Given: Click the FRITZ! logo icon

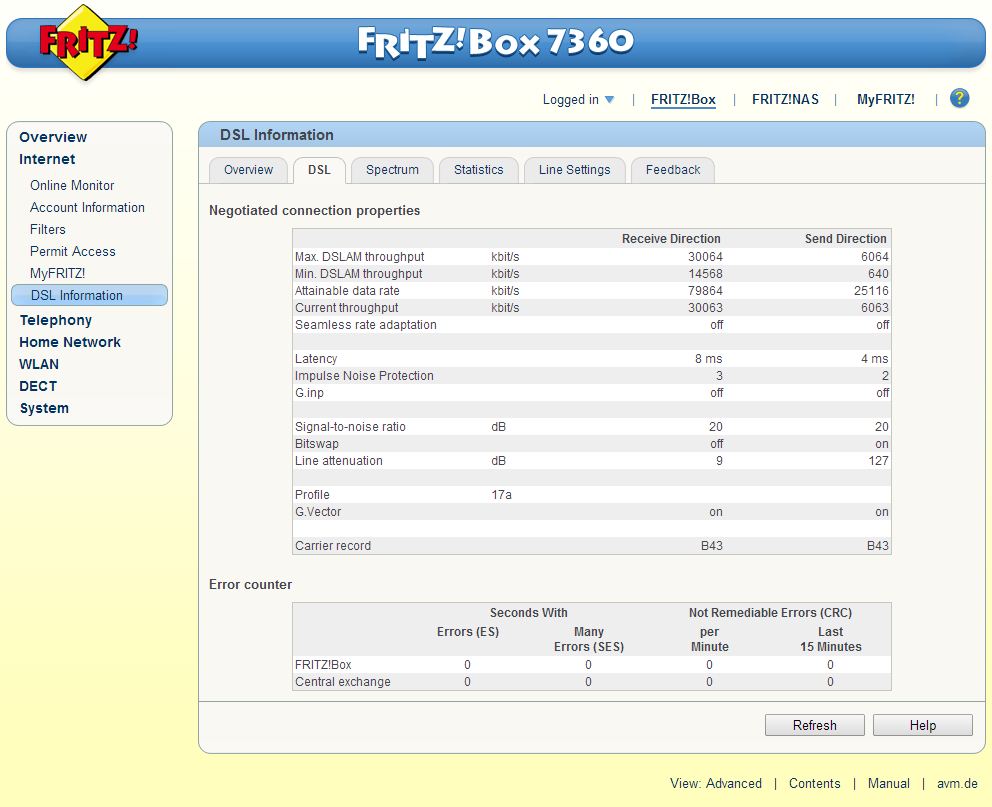Looking at the screenshot, I should [88, 42].
